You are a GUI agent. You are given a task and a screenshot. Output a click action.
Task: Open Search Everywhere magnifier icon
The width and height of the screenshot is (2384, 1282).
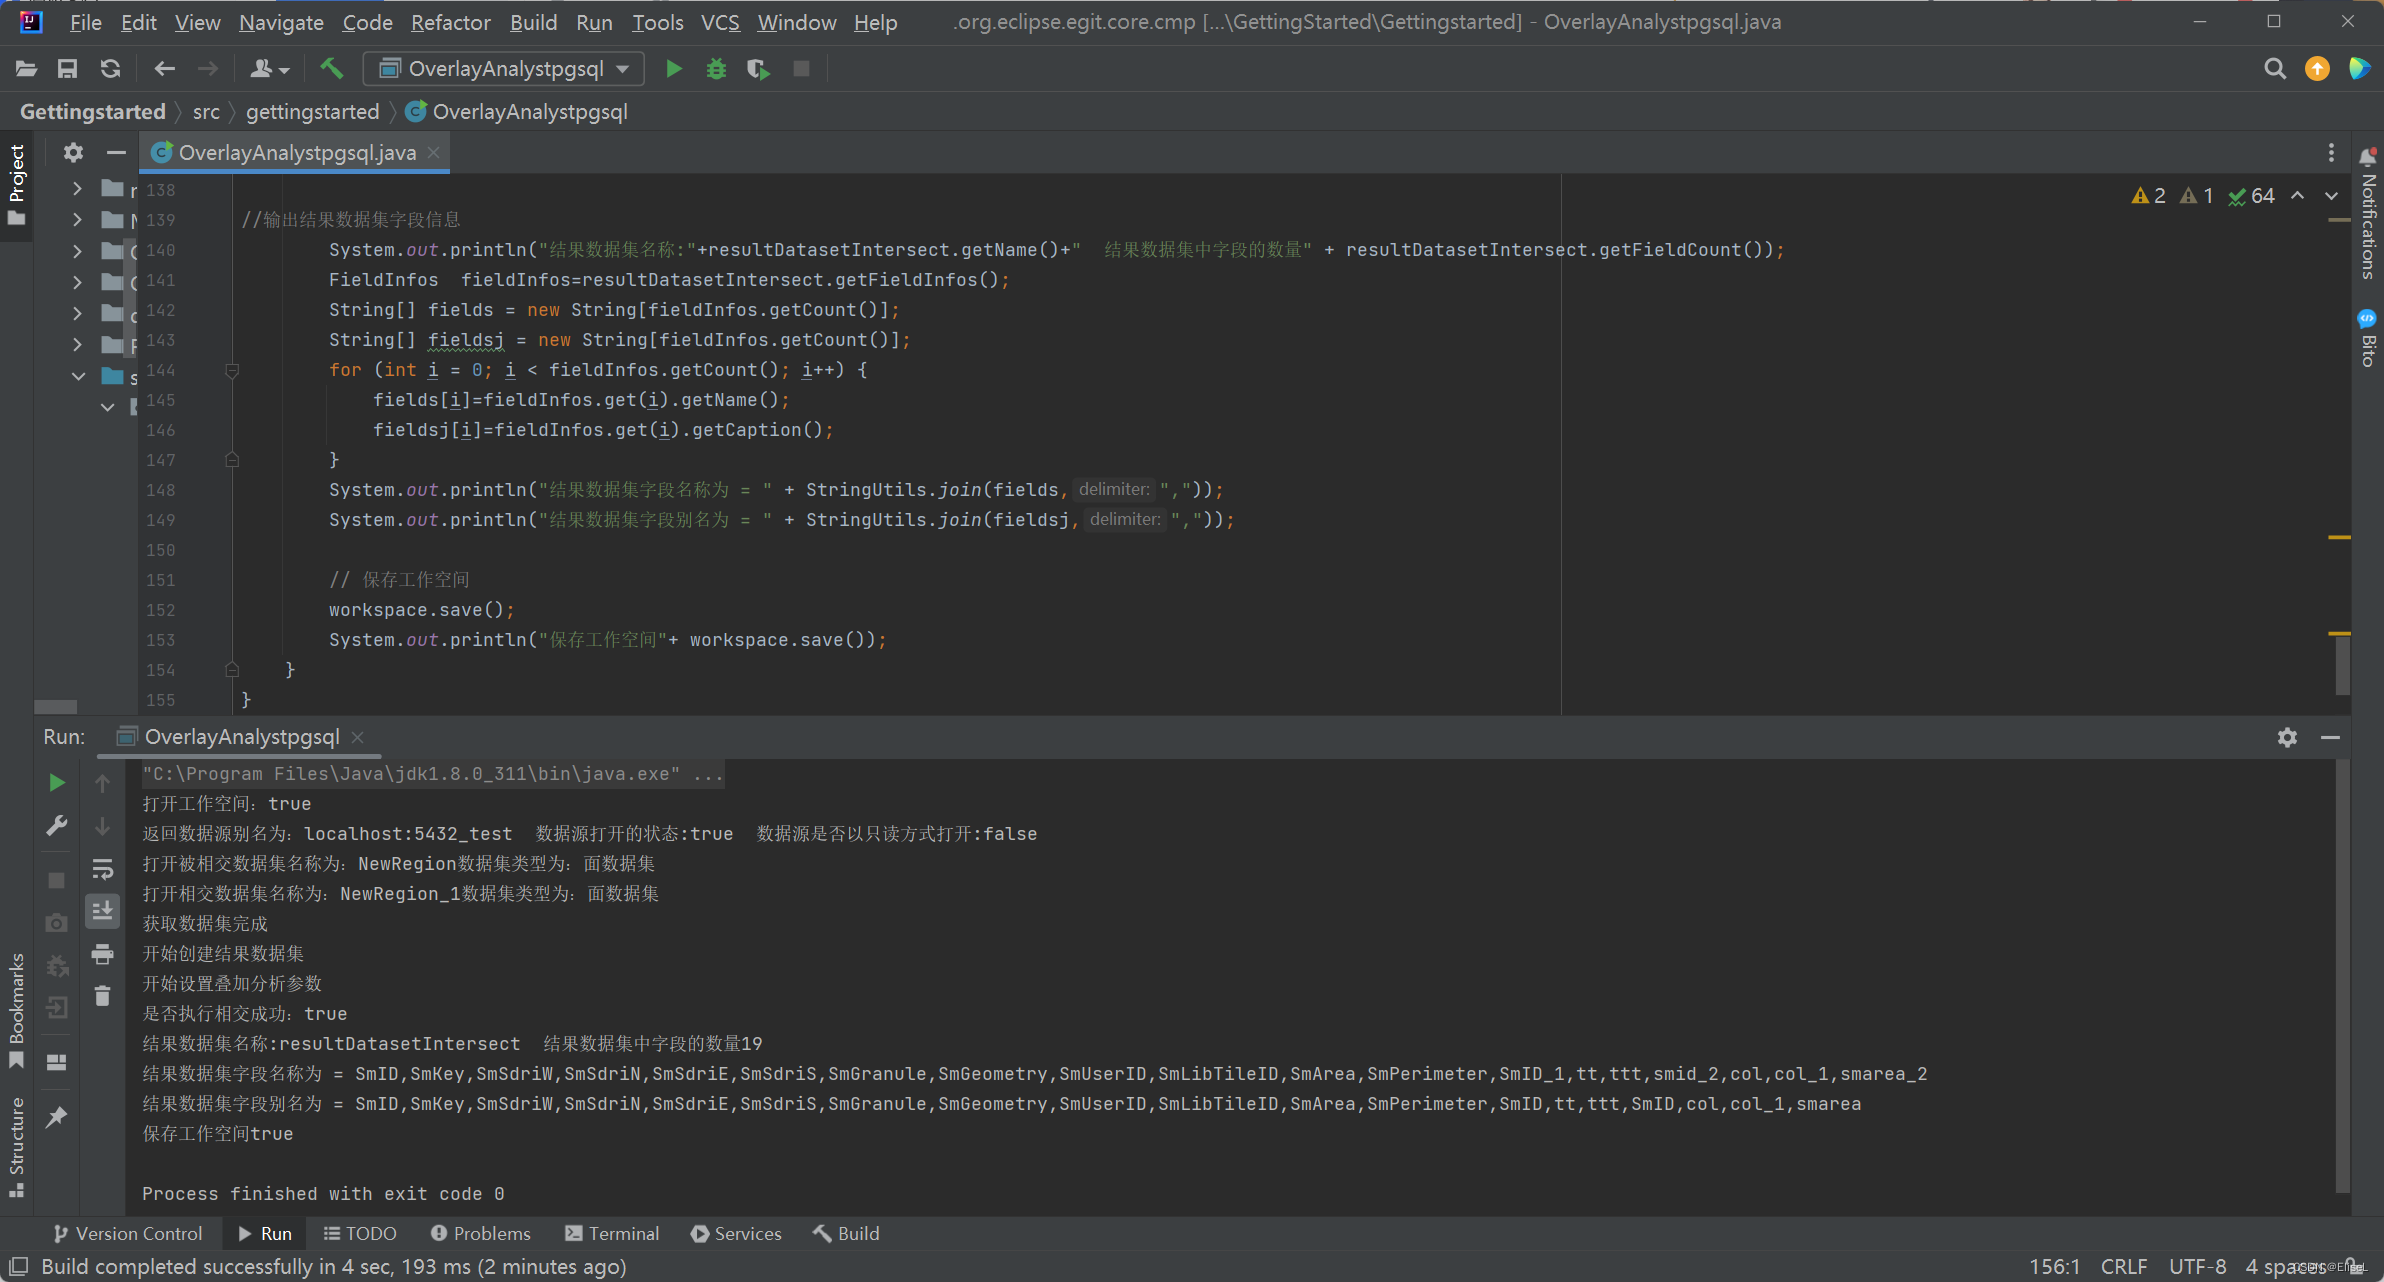point(2274,69)
